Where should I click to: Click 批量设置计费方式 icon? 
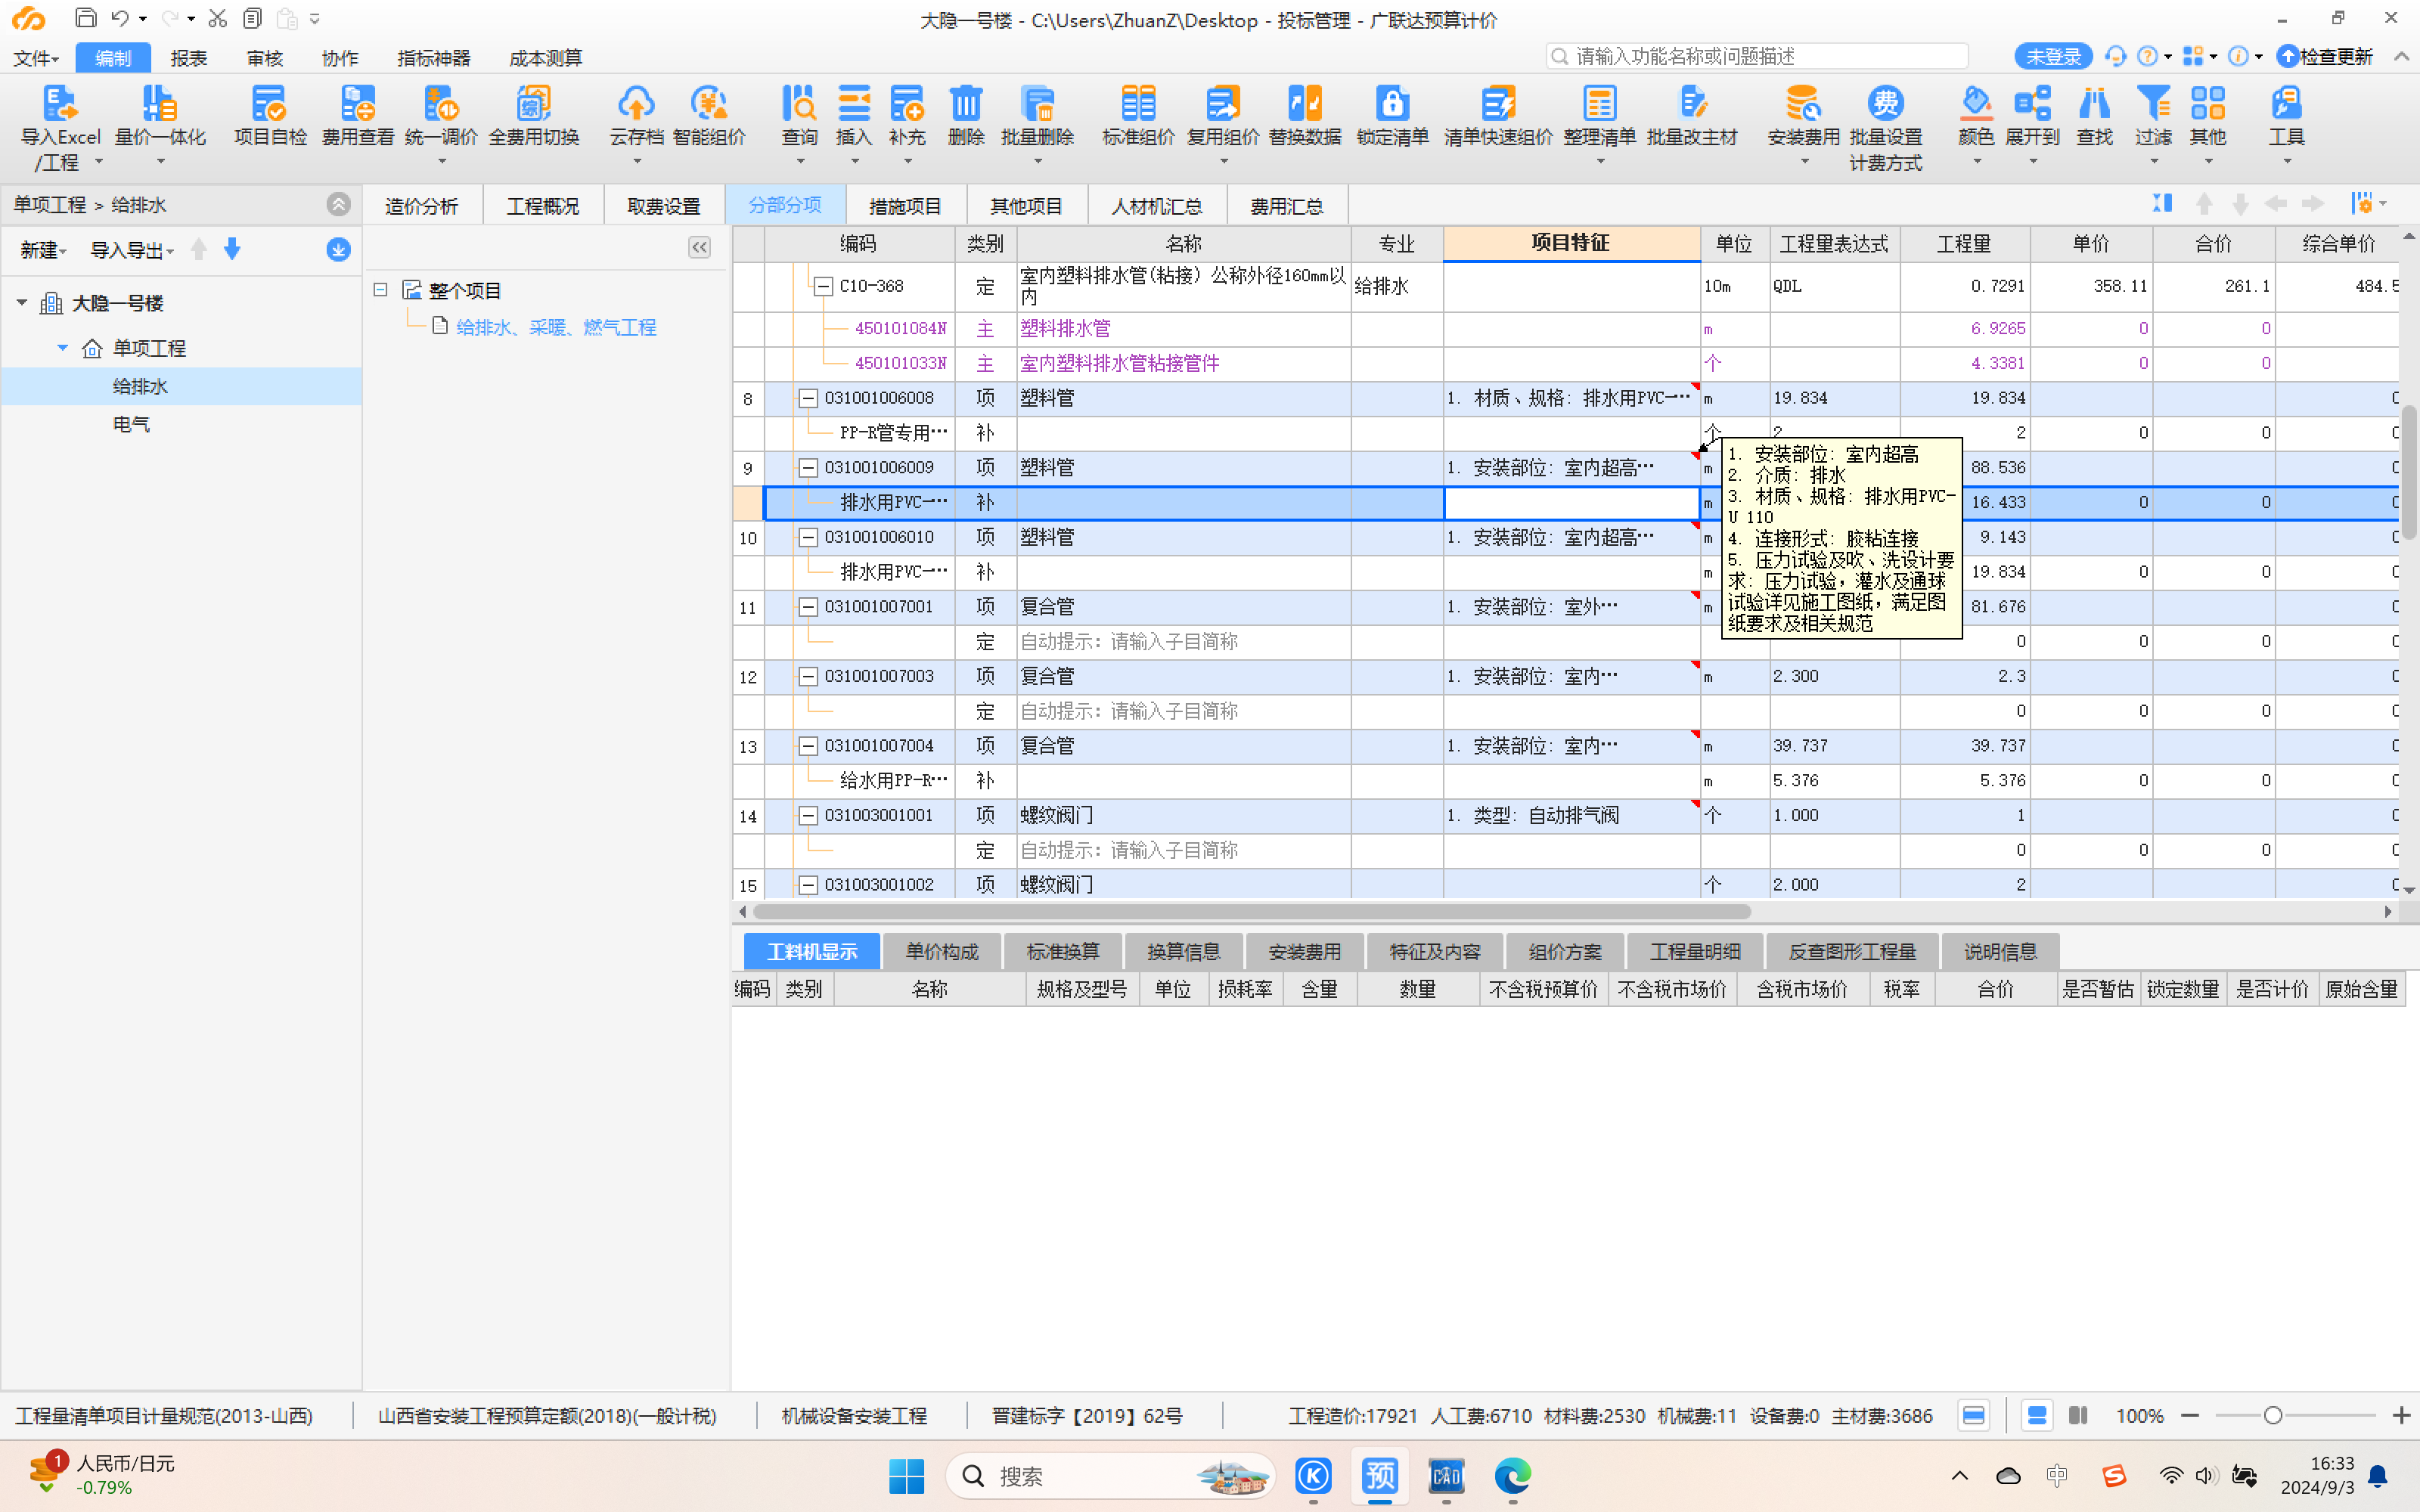(1885, 104)
